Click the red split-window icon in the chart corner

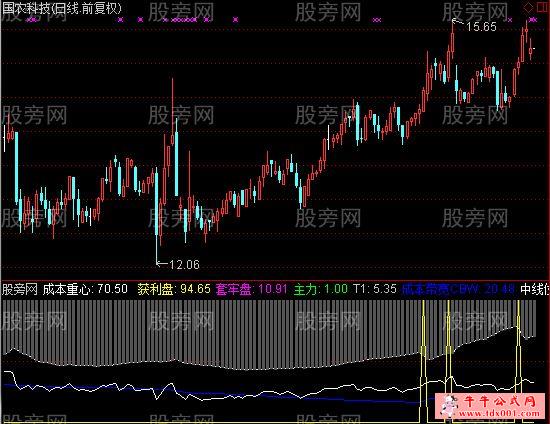[x=542, y=7]
